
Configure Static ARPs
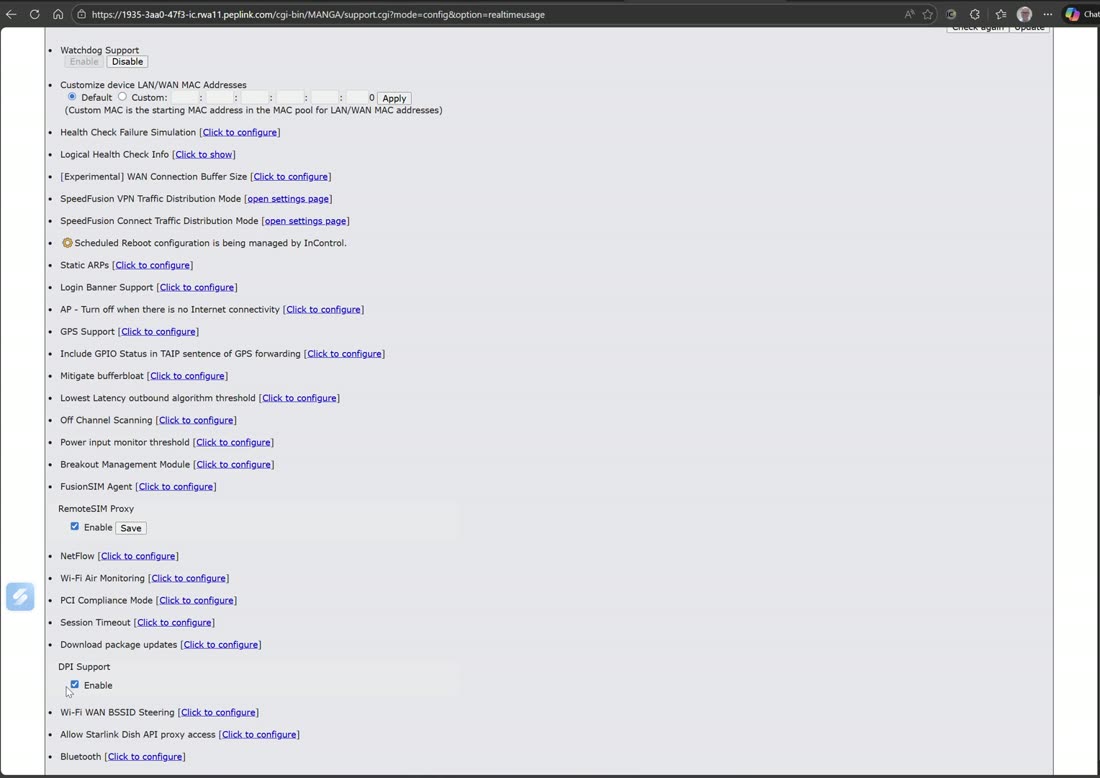click(152, 265)
